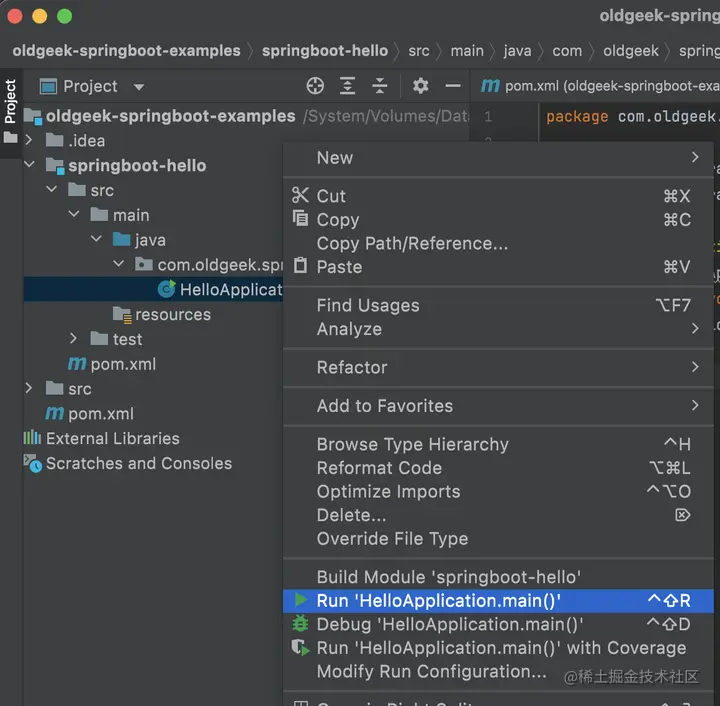This screenshot has height=706, width=720.
Task: Click the Paste clipboard icon
Action: [300, 265]
